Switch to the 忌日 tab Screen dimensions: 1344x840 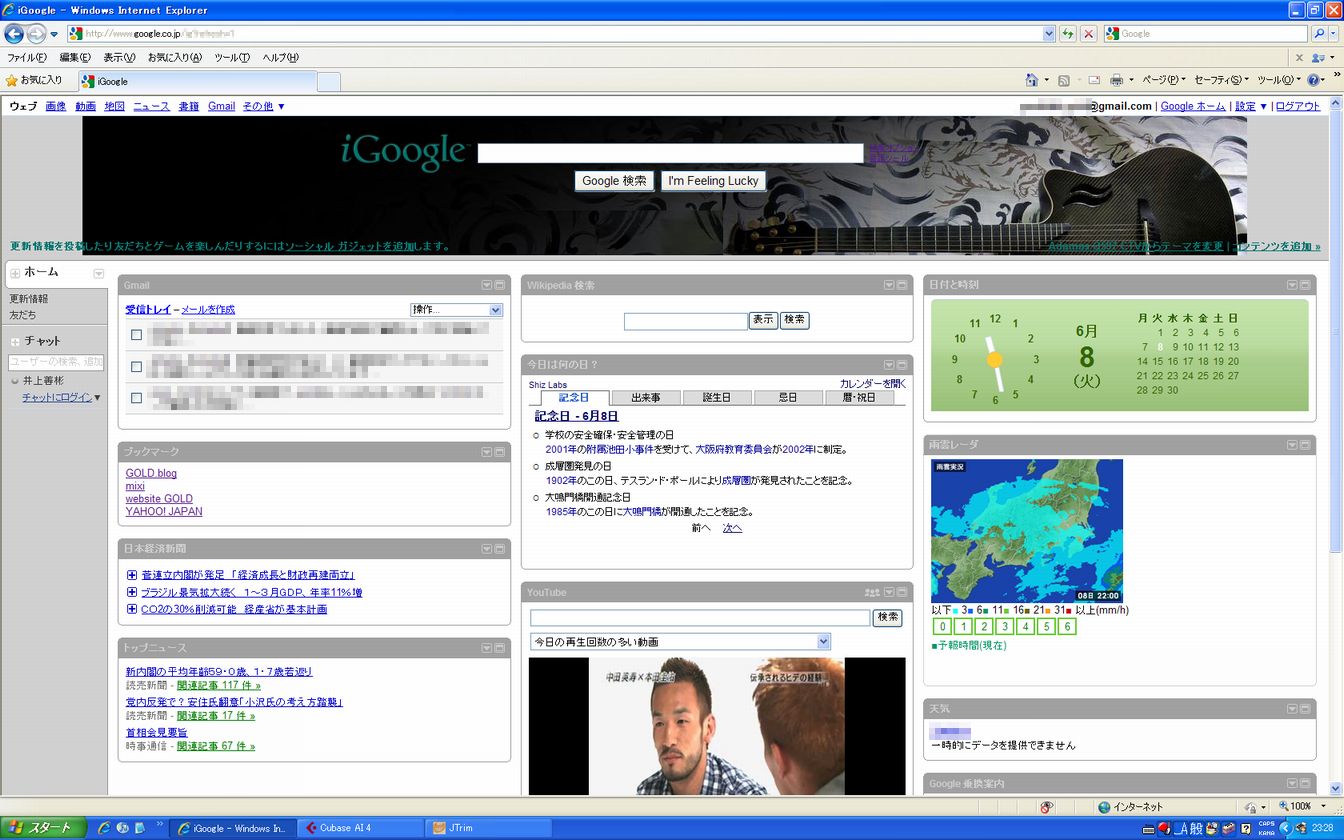tap(788, 397)
